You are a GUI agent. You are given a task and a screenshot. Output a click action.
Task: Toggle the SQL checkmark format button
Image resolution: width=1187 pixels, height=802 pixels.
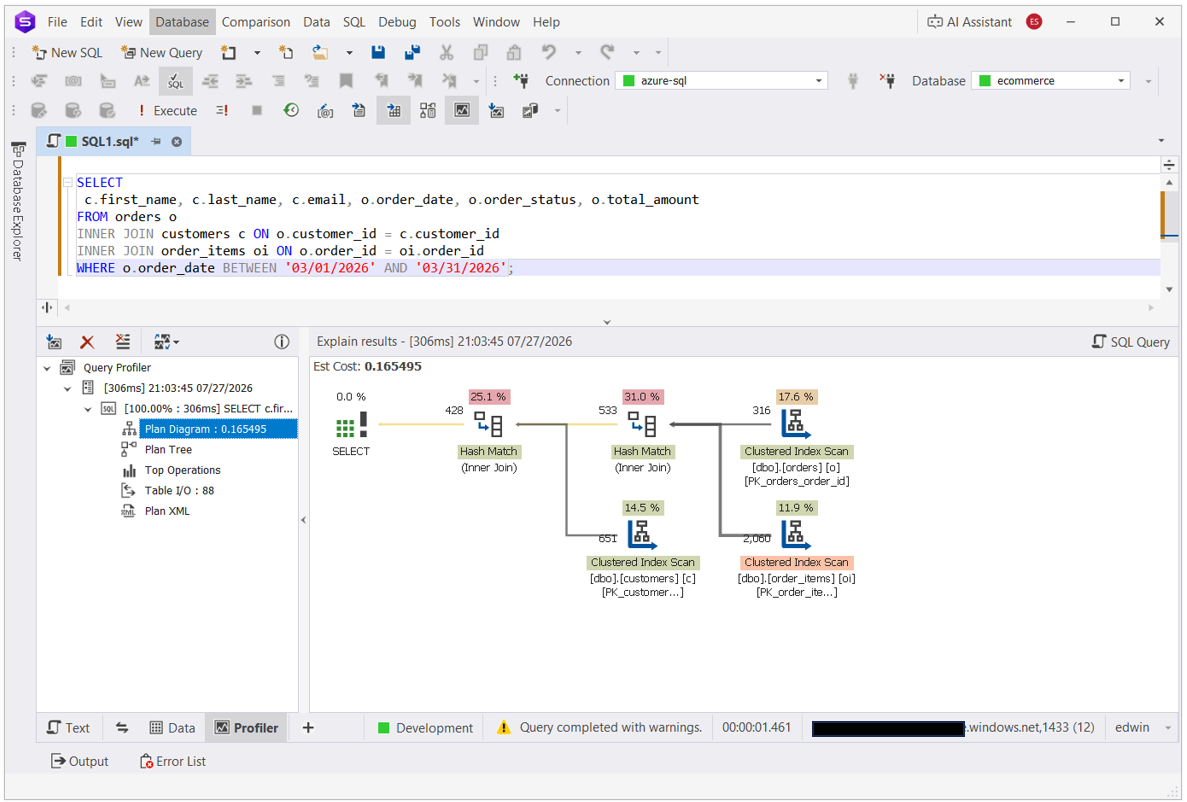coord(176,81)
